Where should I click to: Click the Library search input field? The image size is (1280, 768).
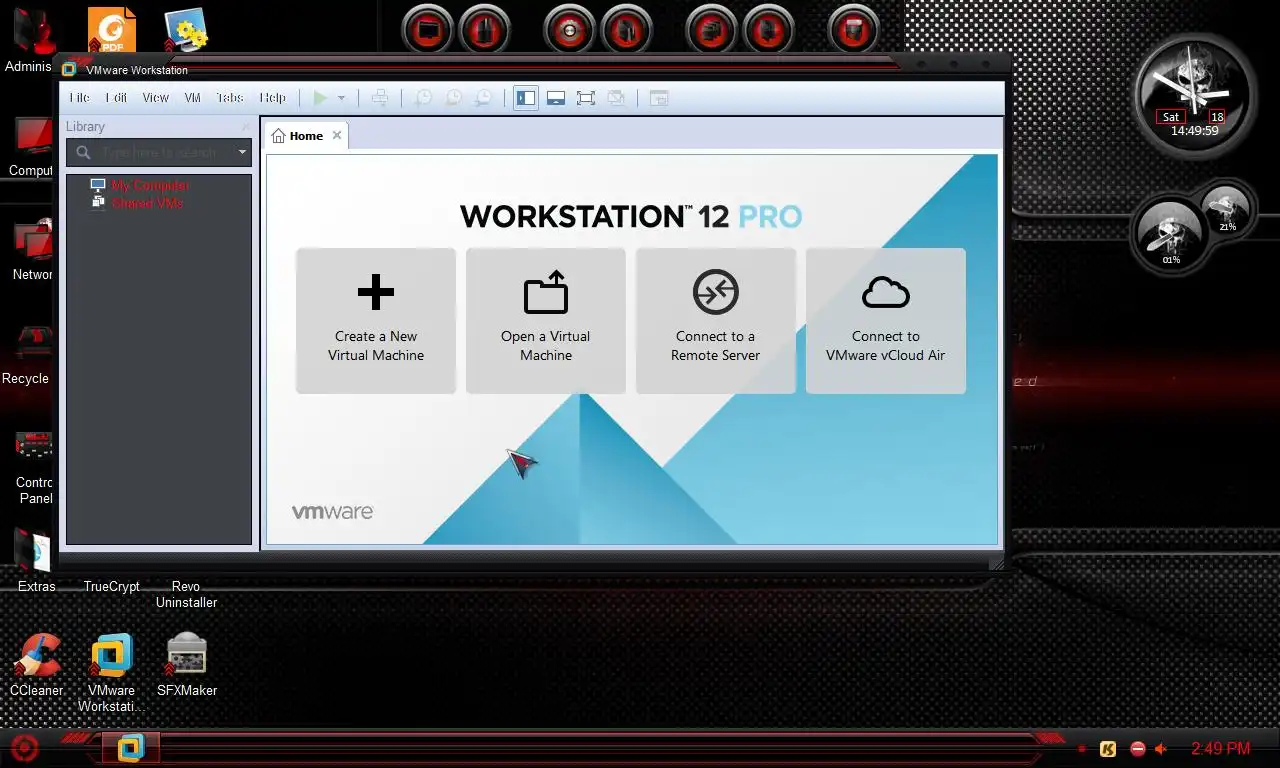coord(160,152)
